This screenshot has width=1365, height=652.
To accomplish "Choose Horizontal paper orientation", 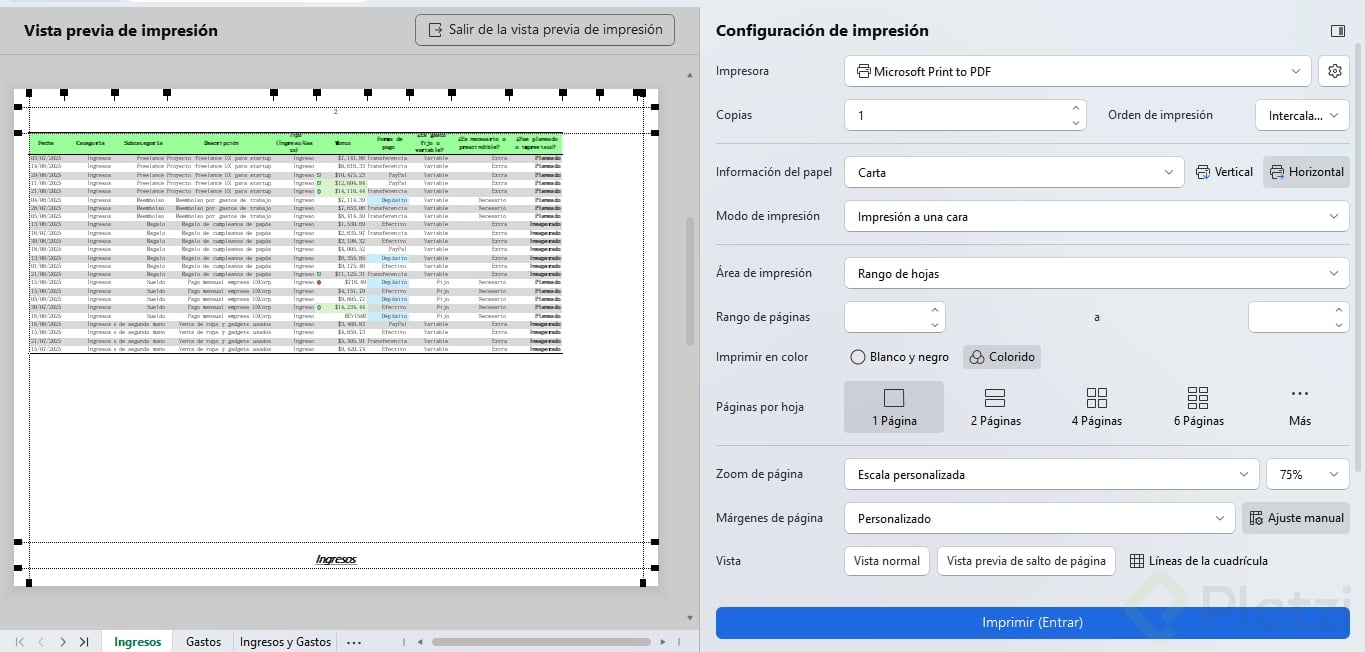I will (x=1306, y=172).
